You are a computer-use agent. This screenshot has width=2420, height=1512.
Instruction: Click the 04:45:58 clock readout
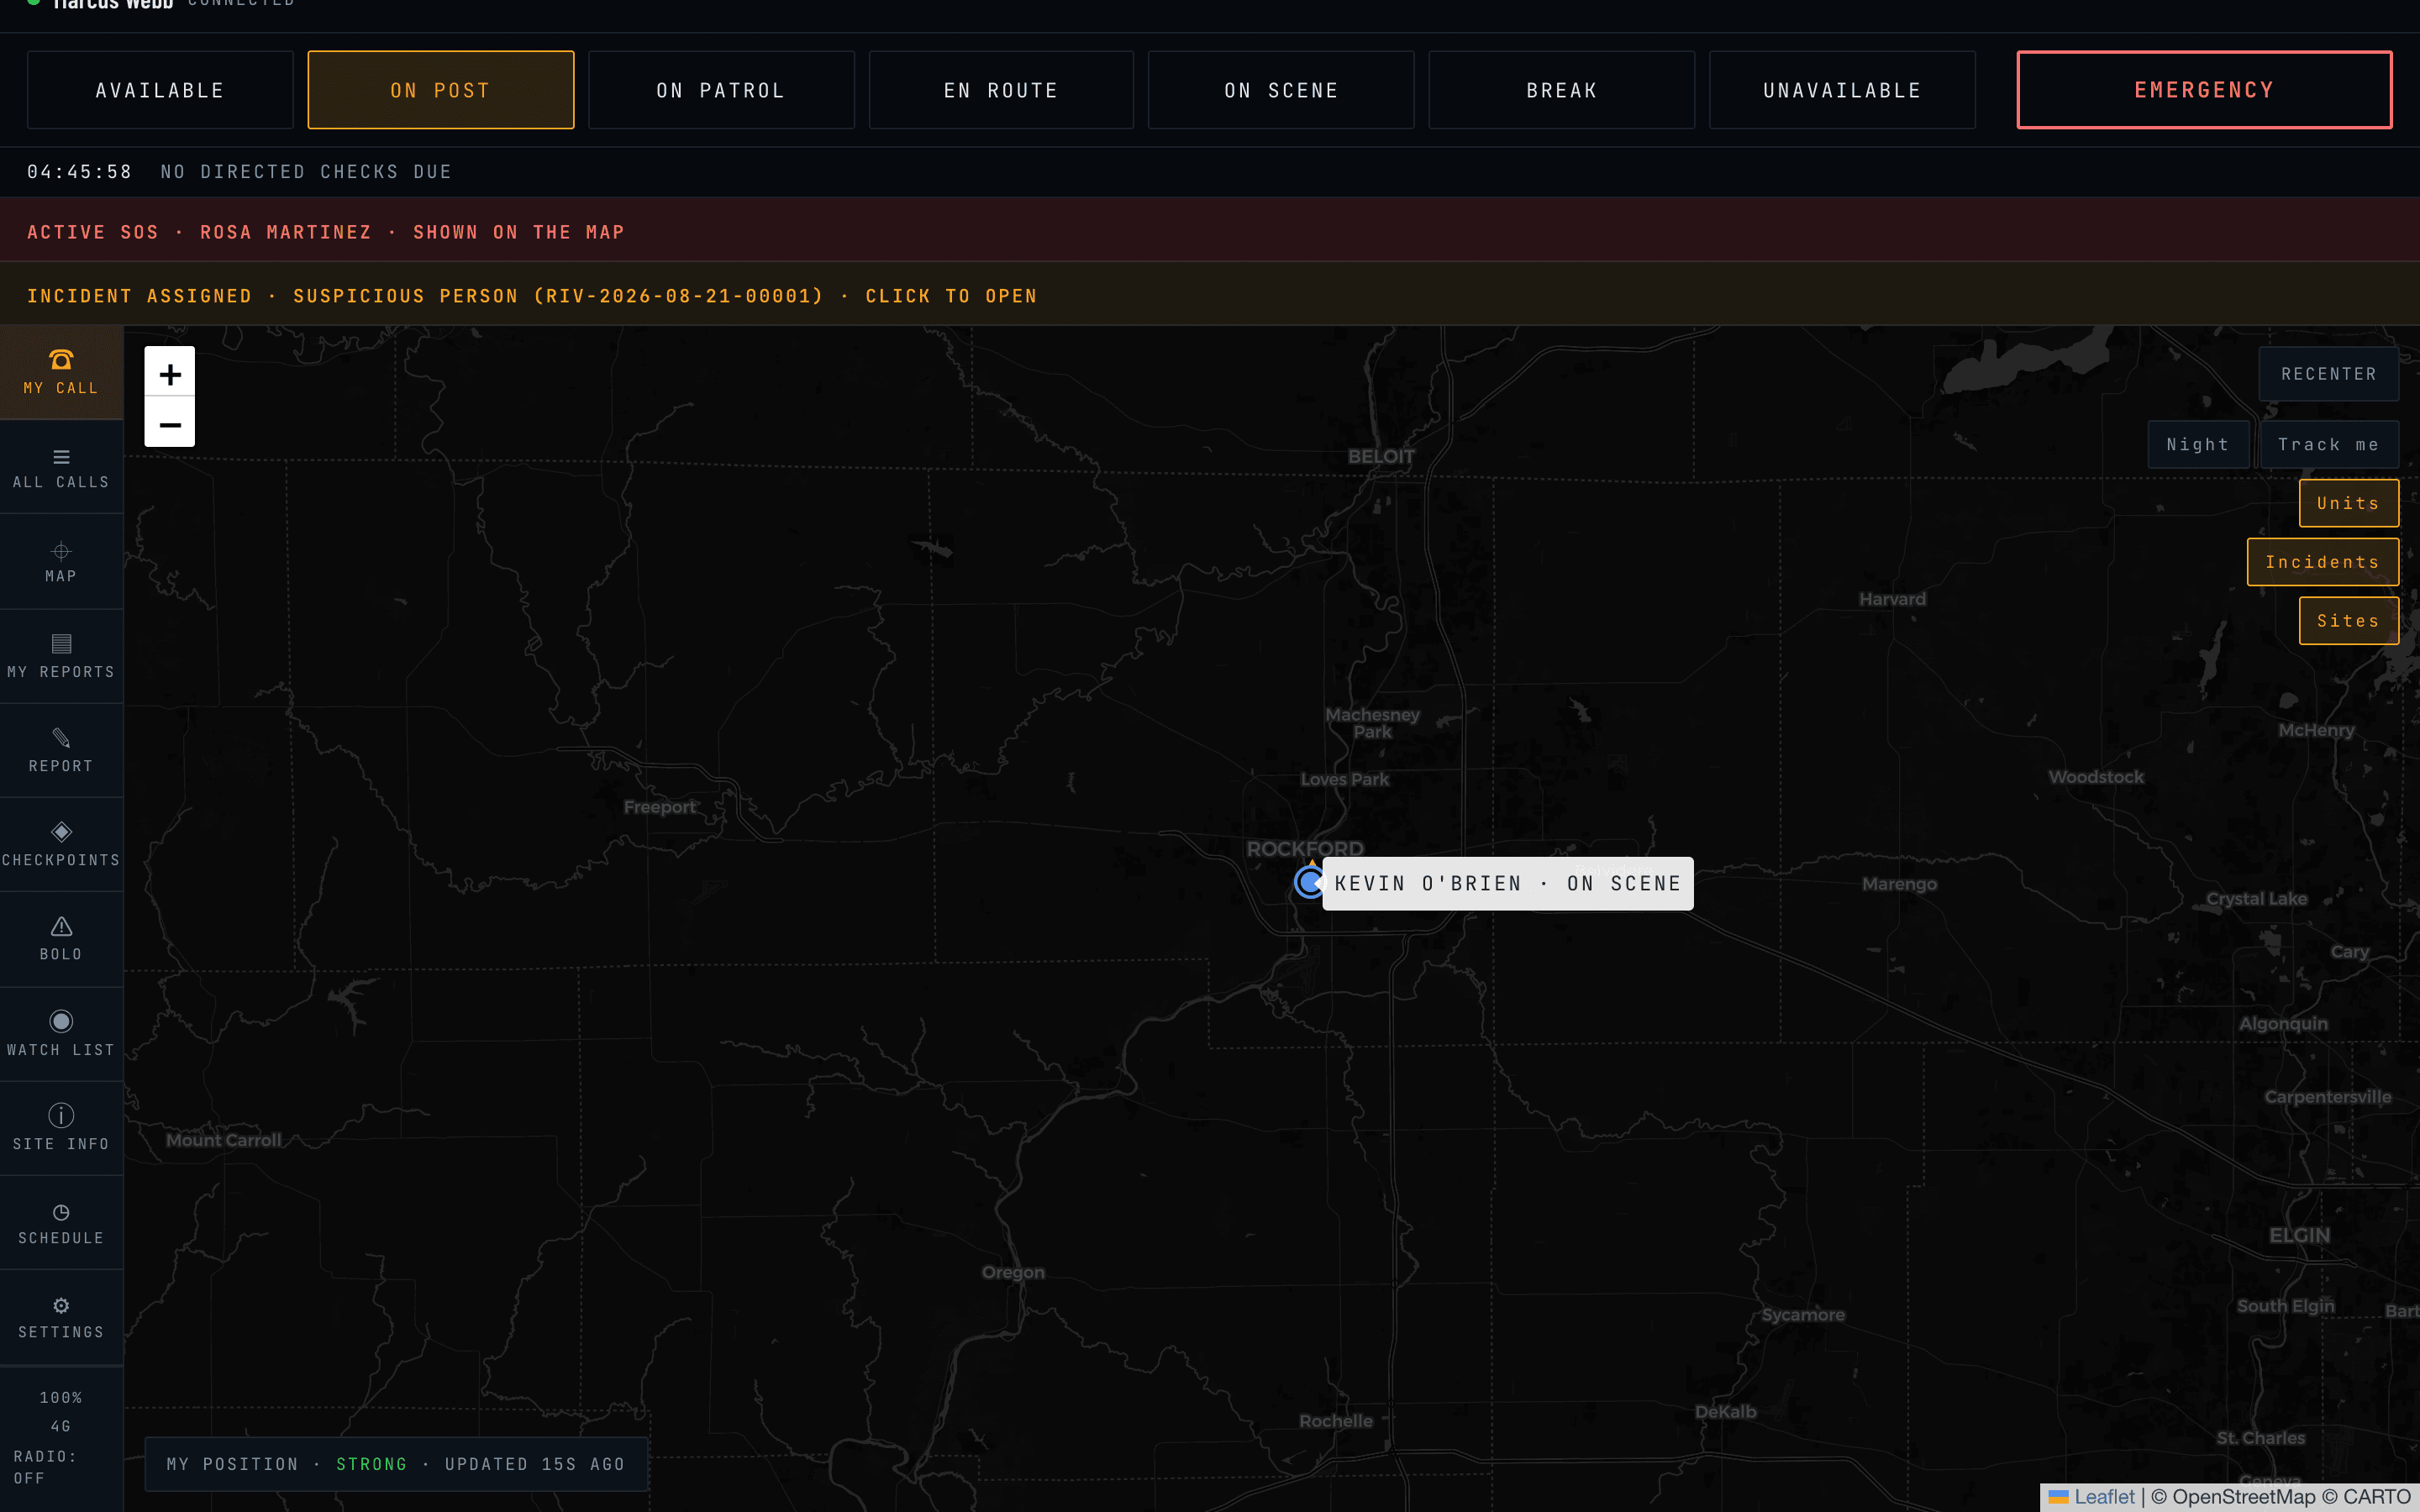tap(79, 172)
